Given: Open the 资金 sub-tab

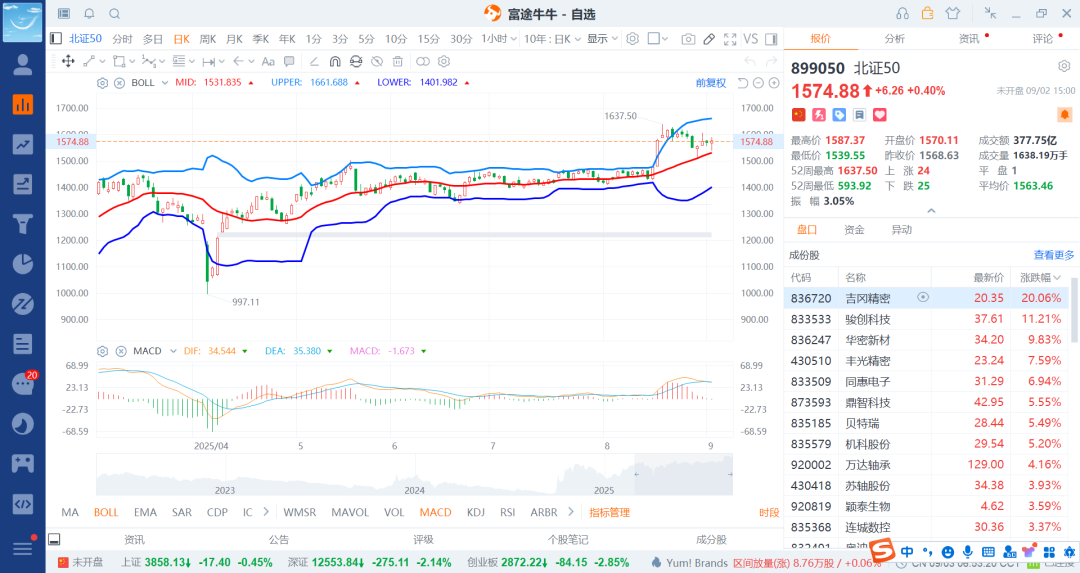Looking at the screenshot, I should click(x=854, y=230).
